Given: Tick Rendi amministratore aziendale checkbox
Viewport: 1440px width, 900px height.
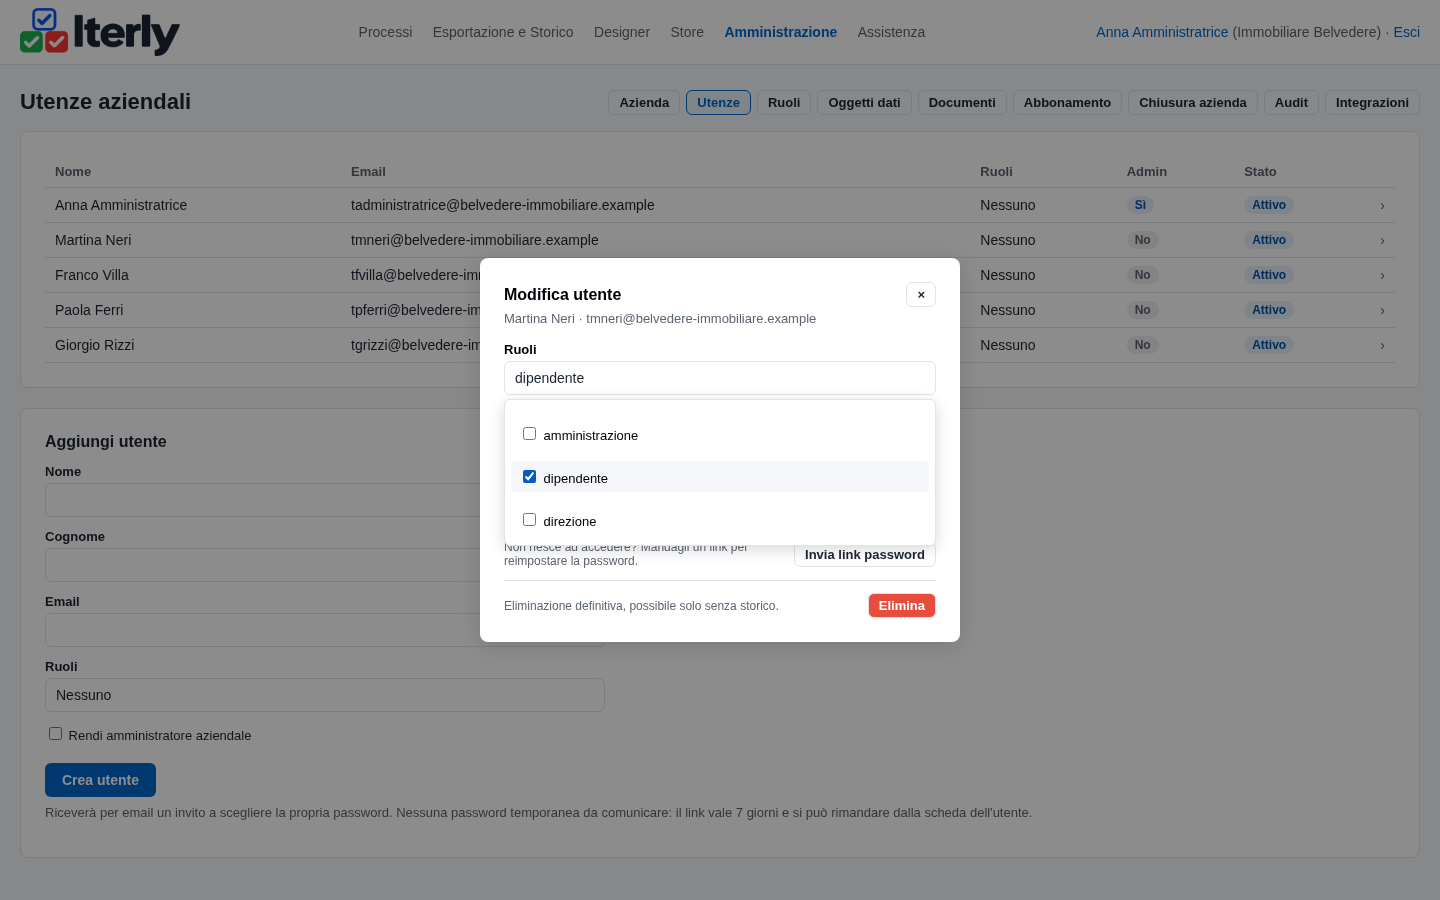Looking at the screenshot, I should point(56,734).
